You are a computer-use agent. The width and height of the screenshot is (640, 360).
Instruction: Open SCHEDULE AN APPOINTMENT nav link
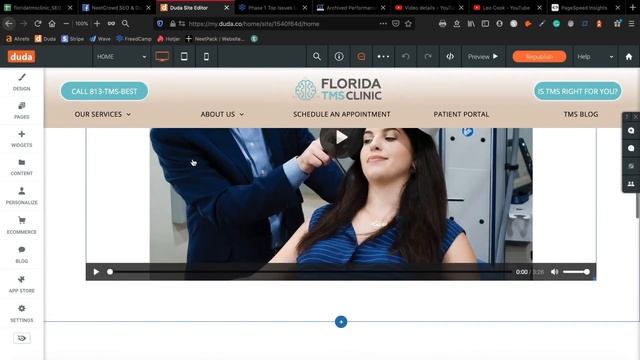(341, 114)
